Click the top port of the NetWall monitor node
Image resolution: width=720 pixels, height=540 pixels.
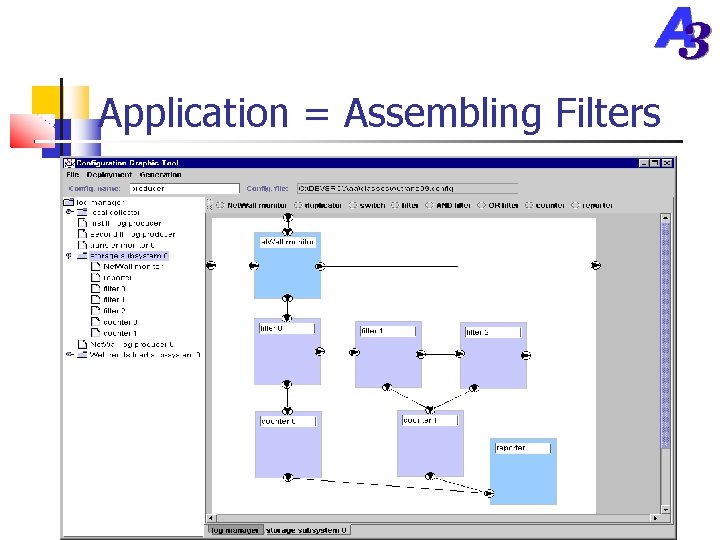287,232
